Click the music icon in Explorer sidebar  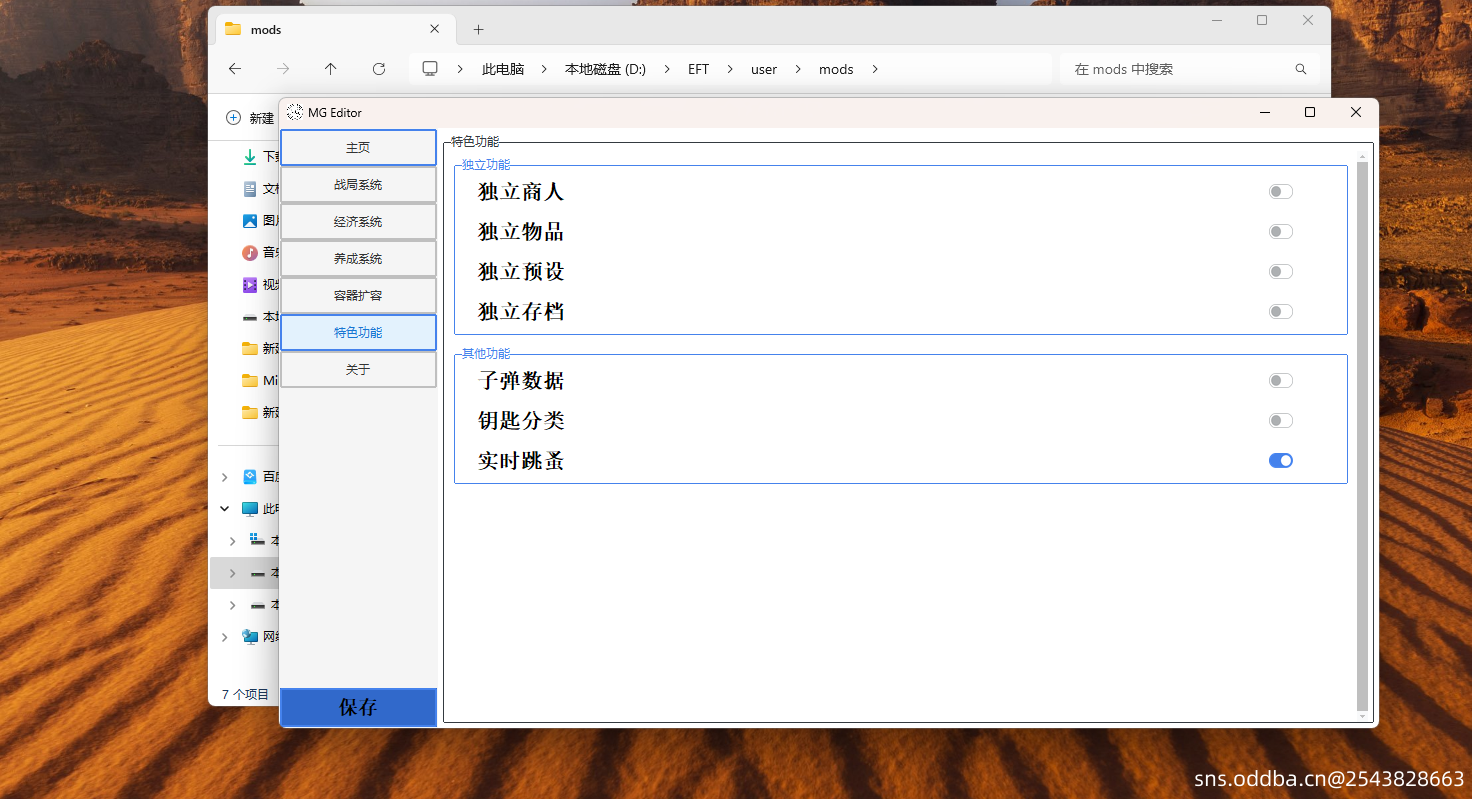coord(250,253)
